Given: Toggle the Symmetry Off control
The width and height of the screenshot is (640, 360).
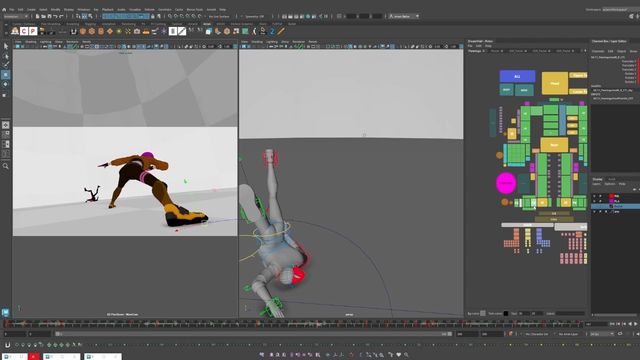Looking at the screenshot, I should point(254,16).
